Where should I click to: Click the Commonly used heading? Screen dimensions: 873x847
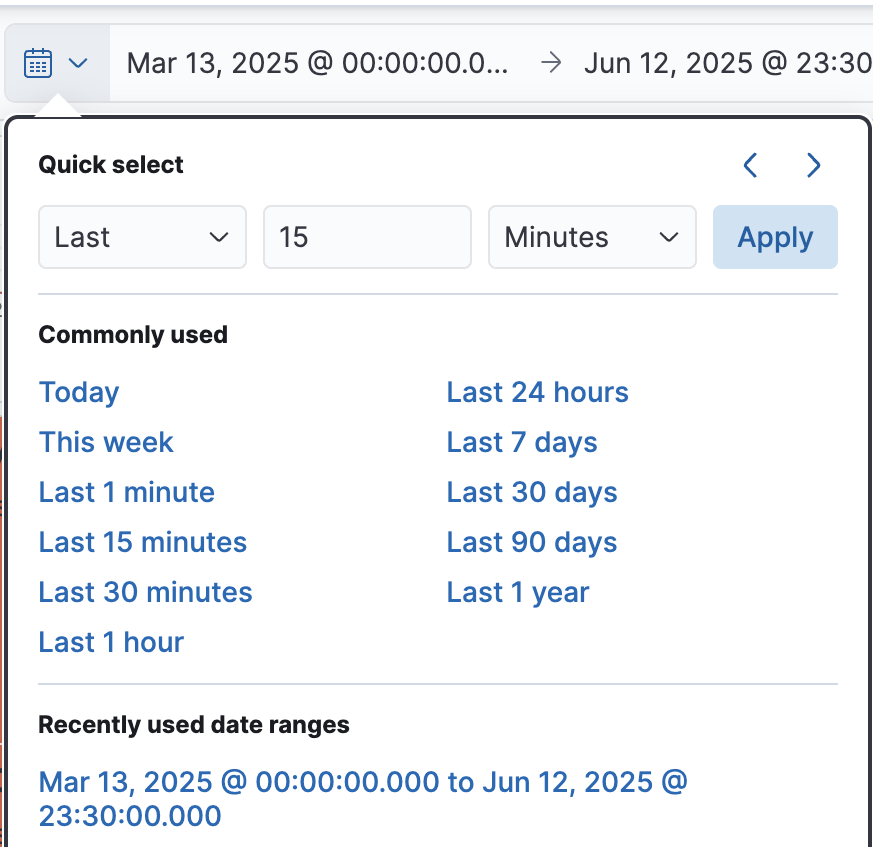tap(133, 335)
